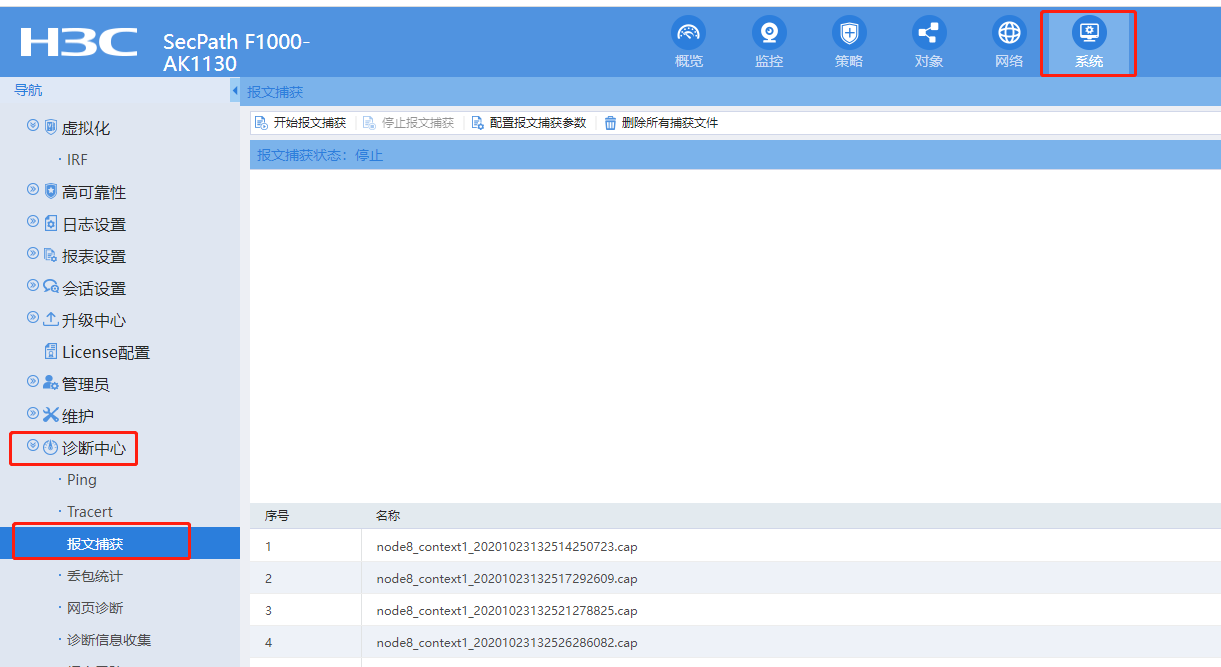The image size is (1221, 667).
Task: Click the 系统 system icon
Action: pyautogui.click(x=1089, y=34)
